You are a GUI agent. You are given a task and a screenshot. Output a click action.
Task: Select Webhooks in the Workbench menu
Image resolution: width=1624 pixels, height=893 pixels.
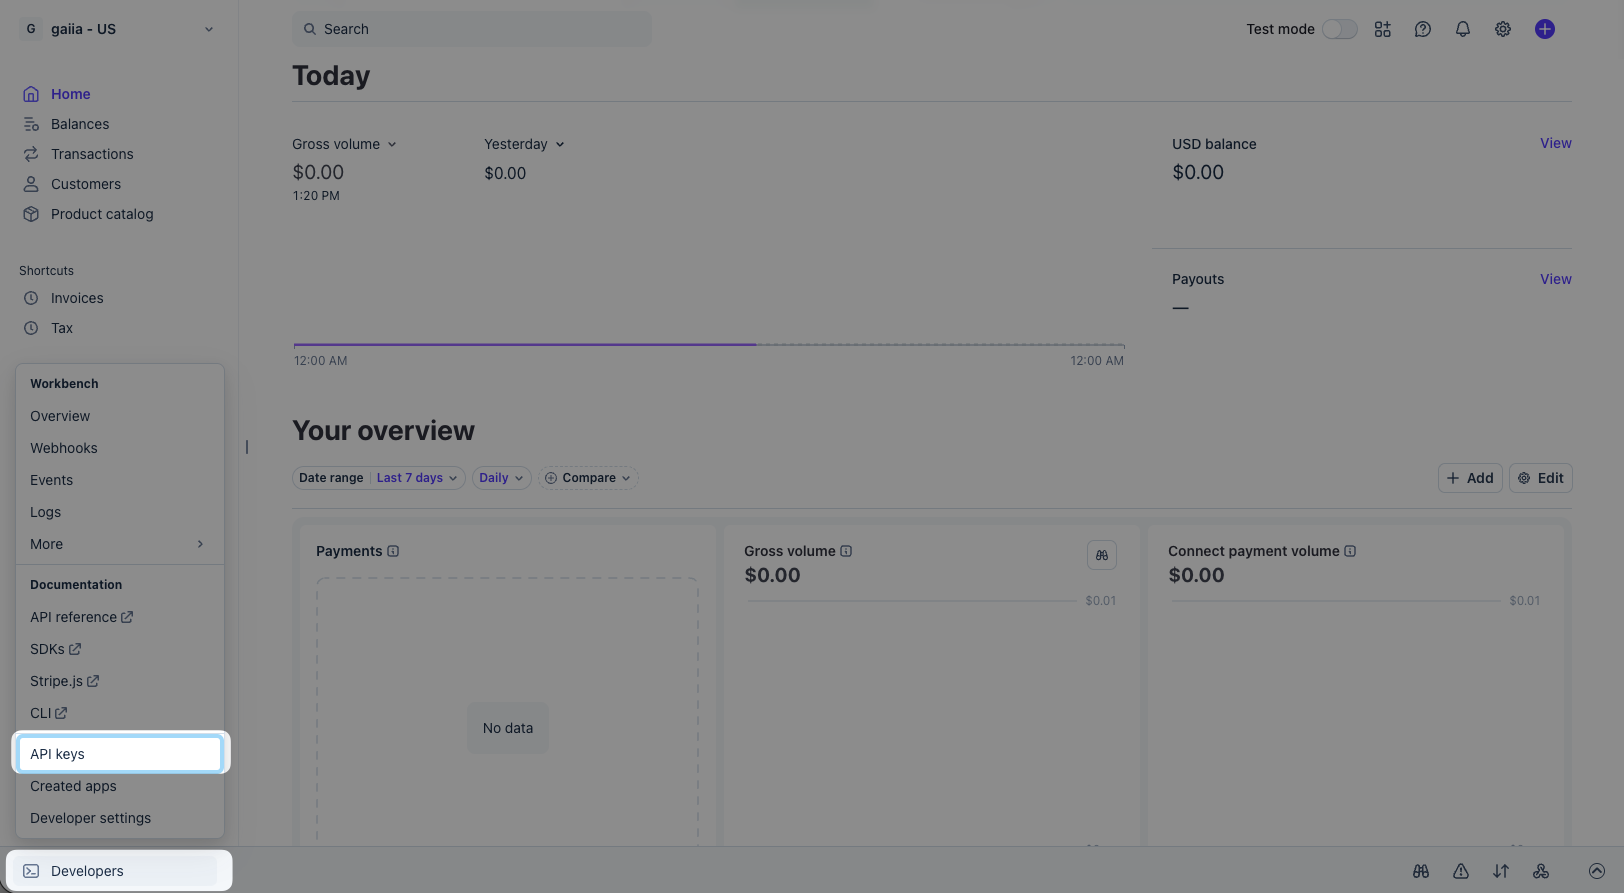(x=119, y=448)
